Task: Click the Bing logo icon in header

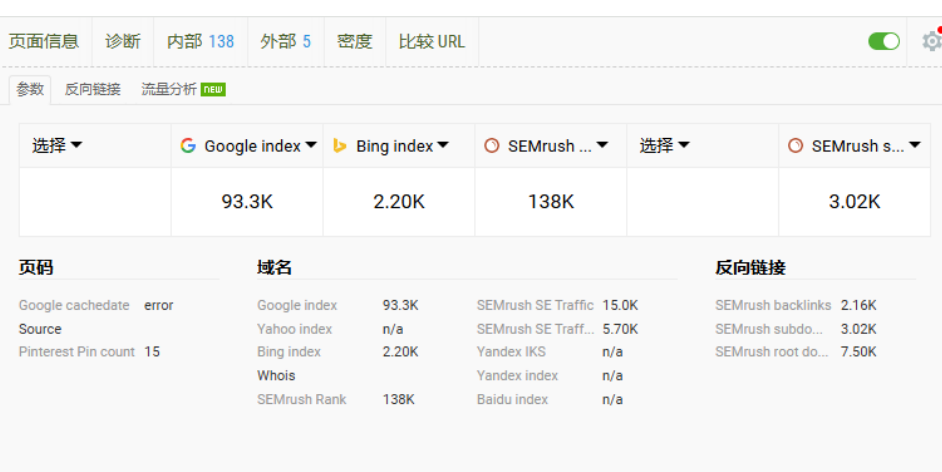Action: (339, 145)
